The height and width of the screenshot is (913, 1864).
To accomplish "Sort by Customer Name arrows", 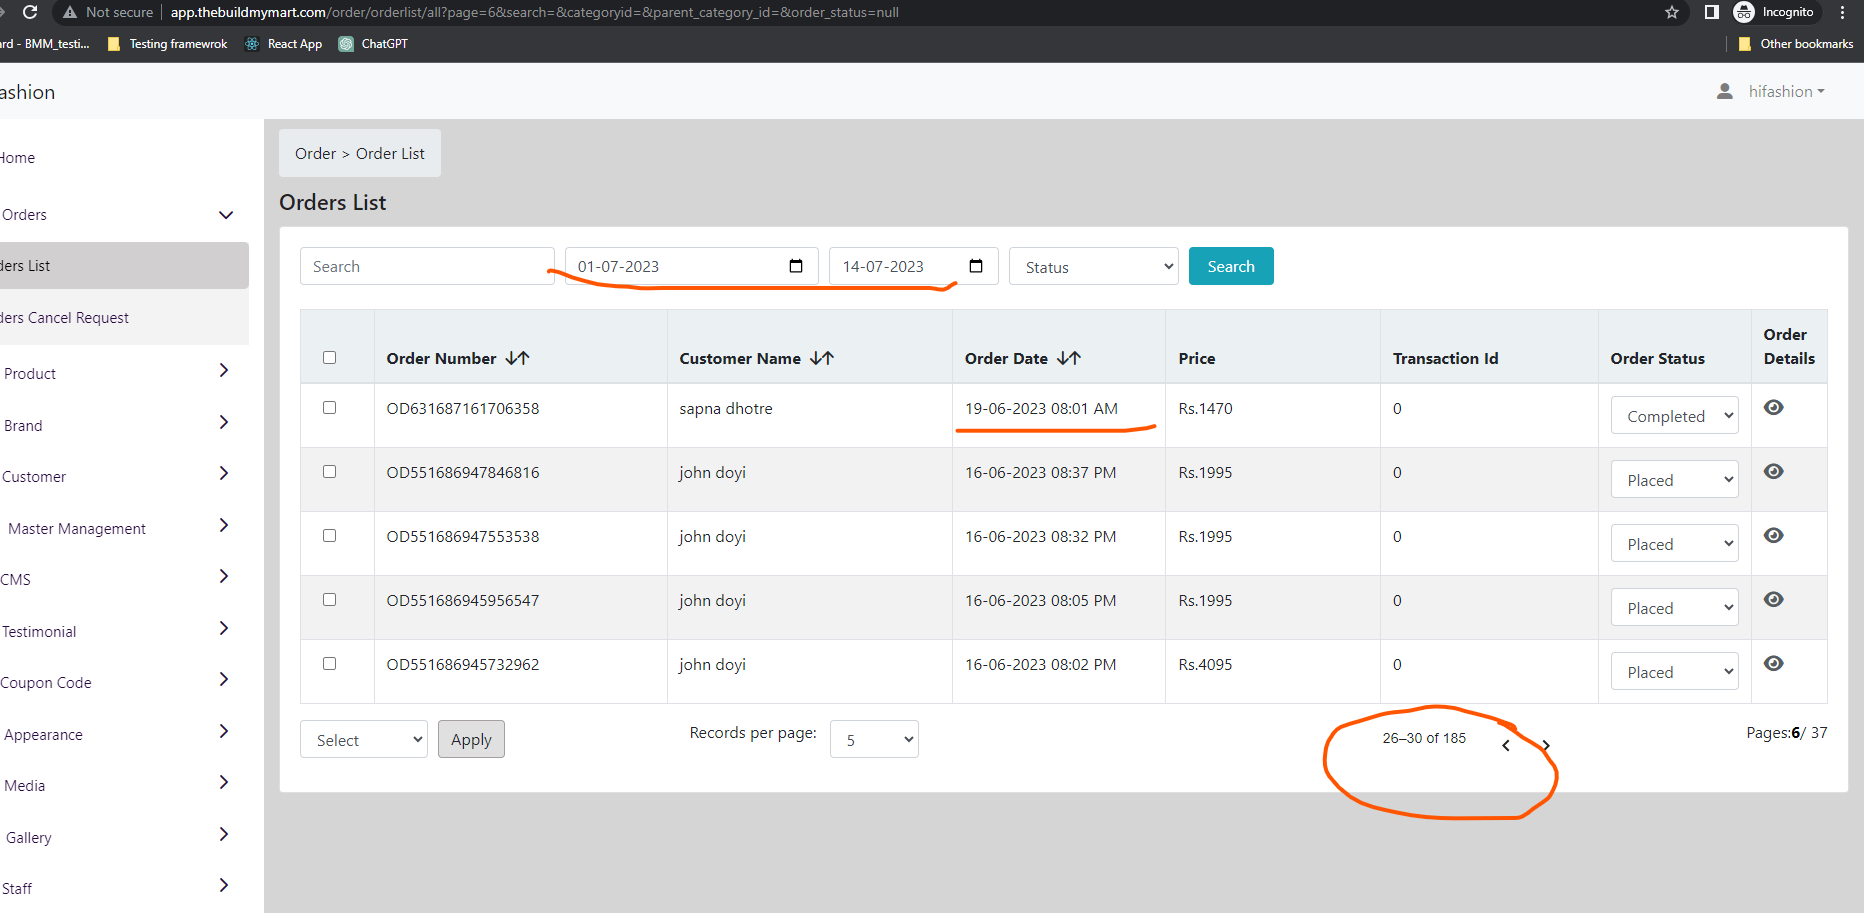I will coord(822,358).
